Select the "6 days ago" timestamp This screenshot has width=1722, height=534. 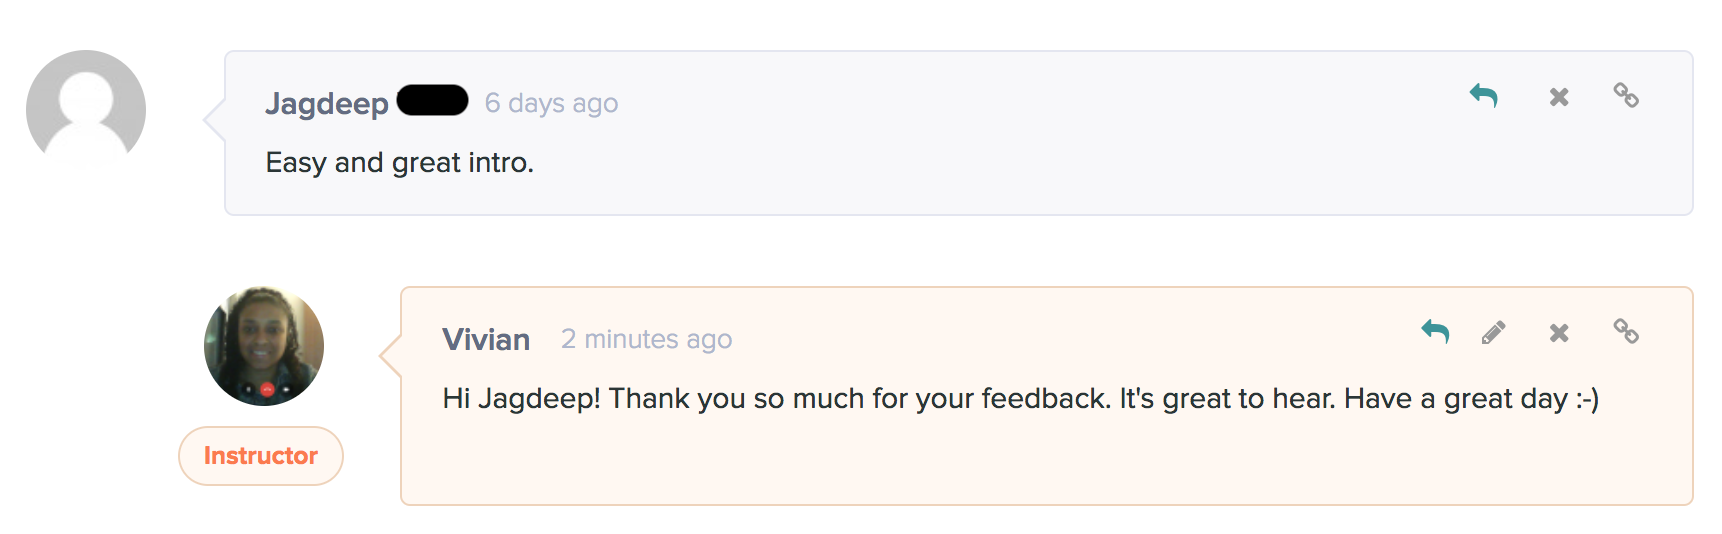(x=551, y=103)
